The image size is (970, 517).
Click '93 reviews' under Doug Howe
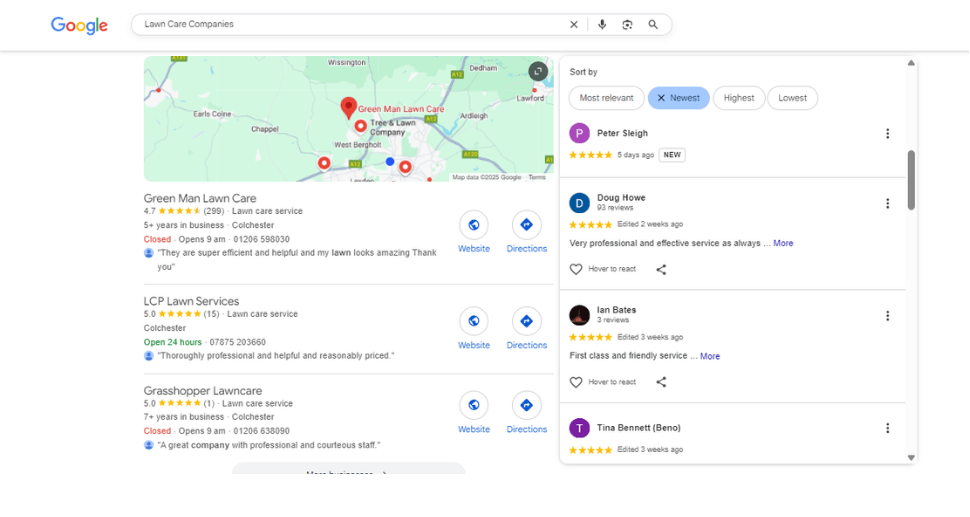coord(615,208)
